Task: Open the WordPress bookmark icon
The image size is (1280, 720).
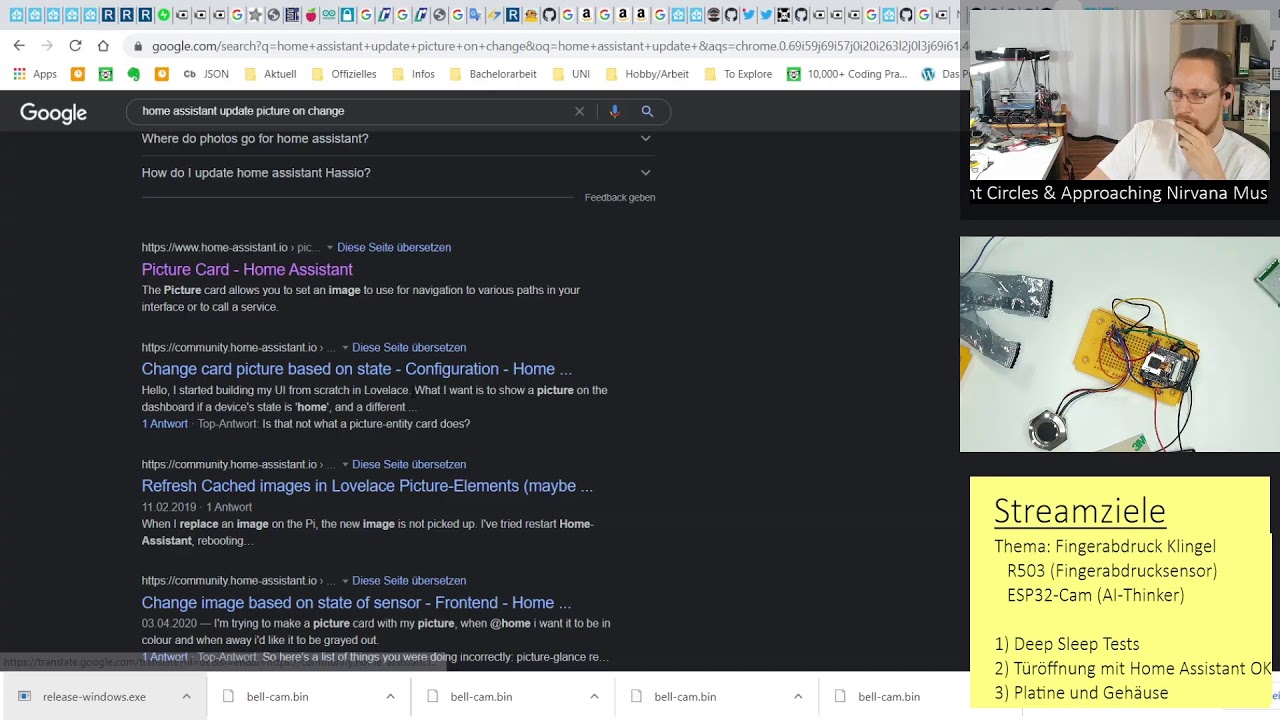Action: [928, 74]
